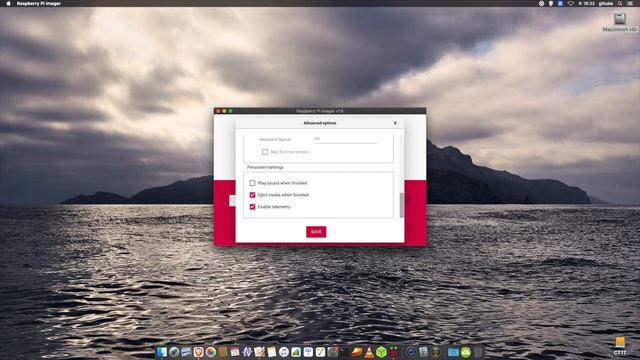
Task: Open the Apple menu
Action: 8,3
